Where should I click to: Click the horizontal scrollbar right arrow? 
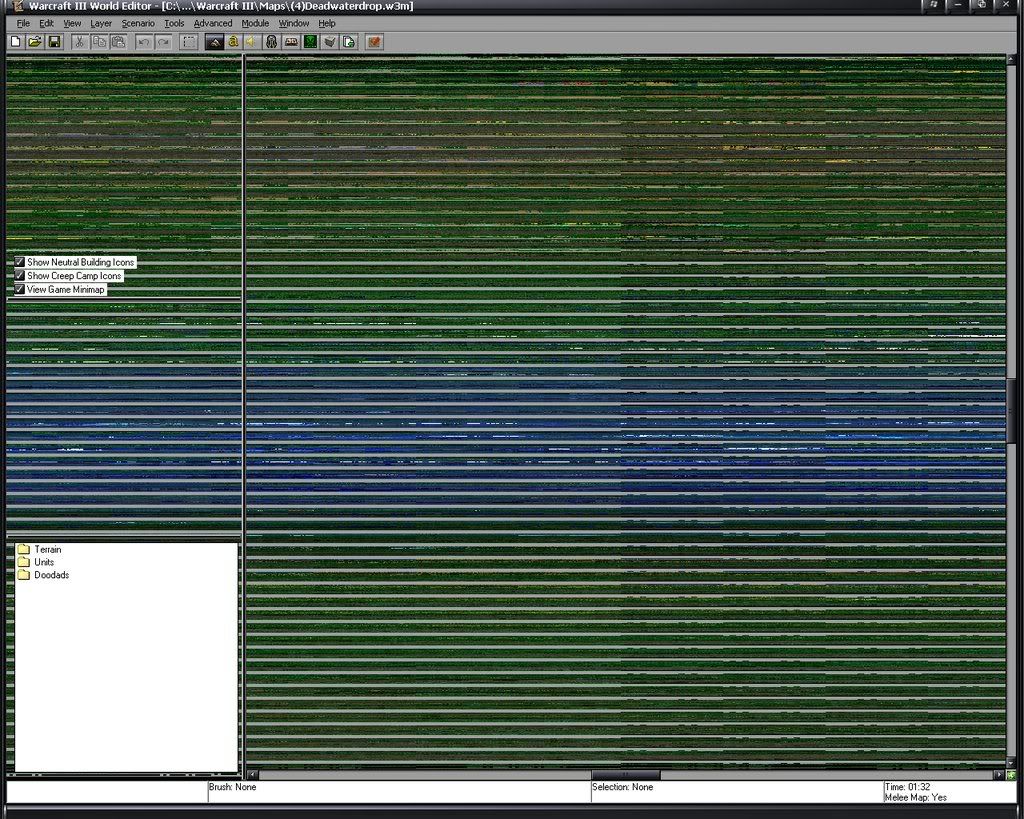pos(999,775)
